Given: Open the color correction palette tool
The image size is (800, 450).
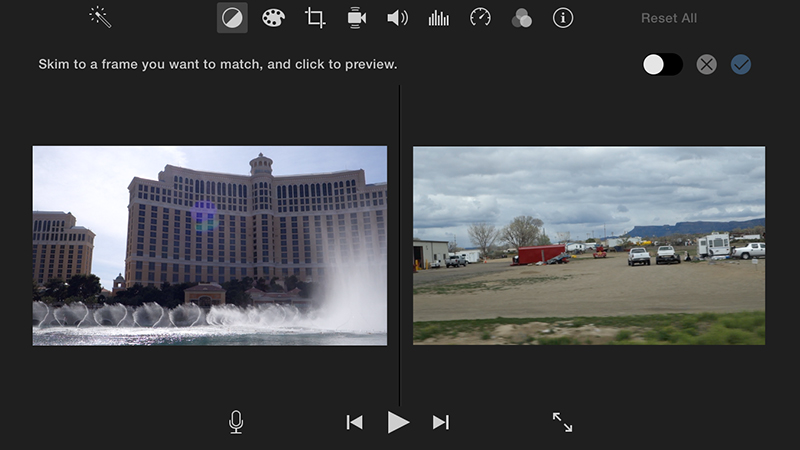Looking at the screenshot, I should (x=273, y=18).
